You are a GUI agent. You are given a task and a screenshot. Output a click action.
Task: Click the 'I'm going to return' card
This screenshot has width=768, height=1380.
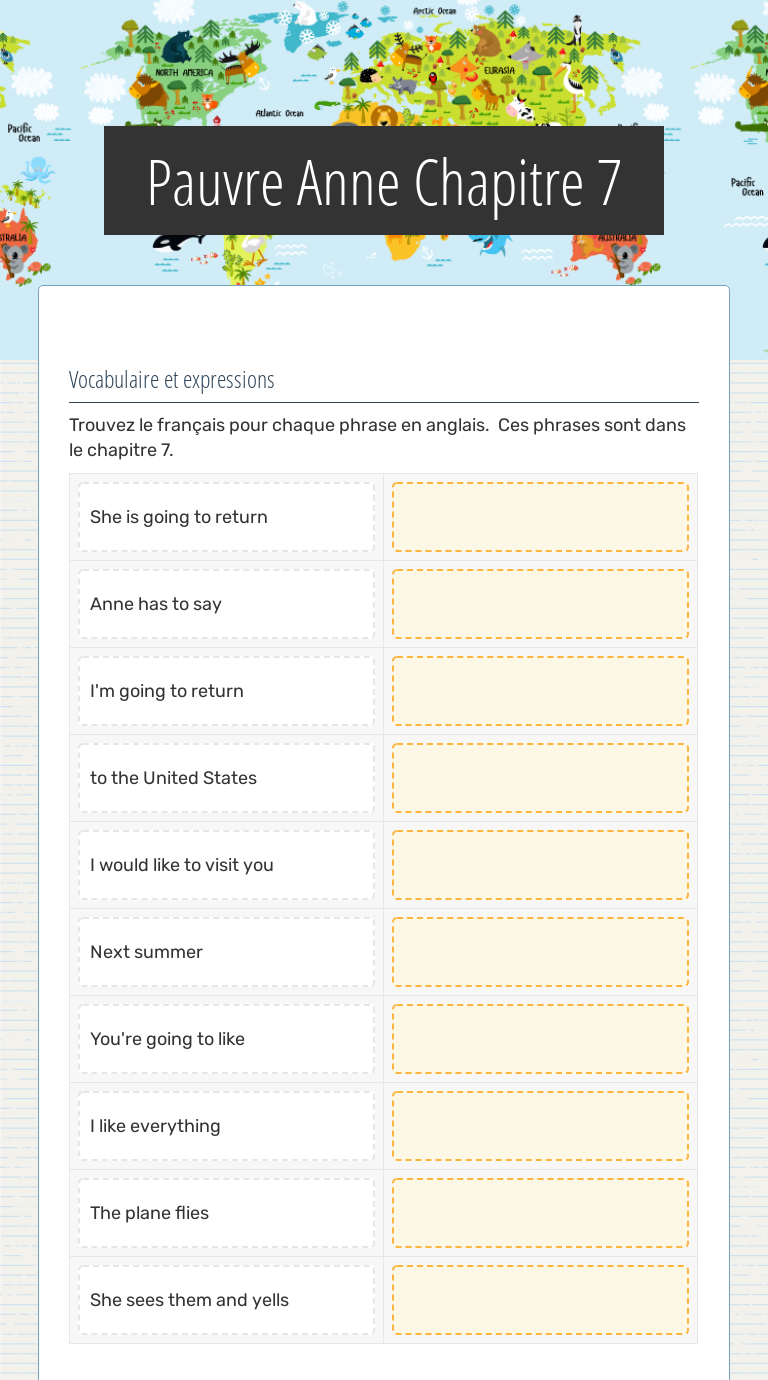tap(226, 691)
